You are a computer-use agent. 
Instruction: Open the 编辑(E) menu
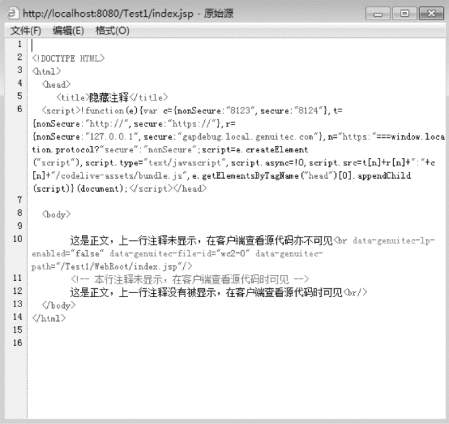coord(68,31)
